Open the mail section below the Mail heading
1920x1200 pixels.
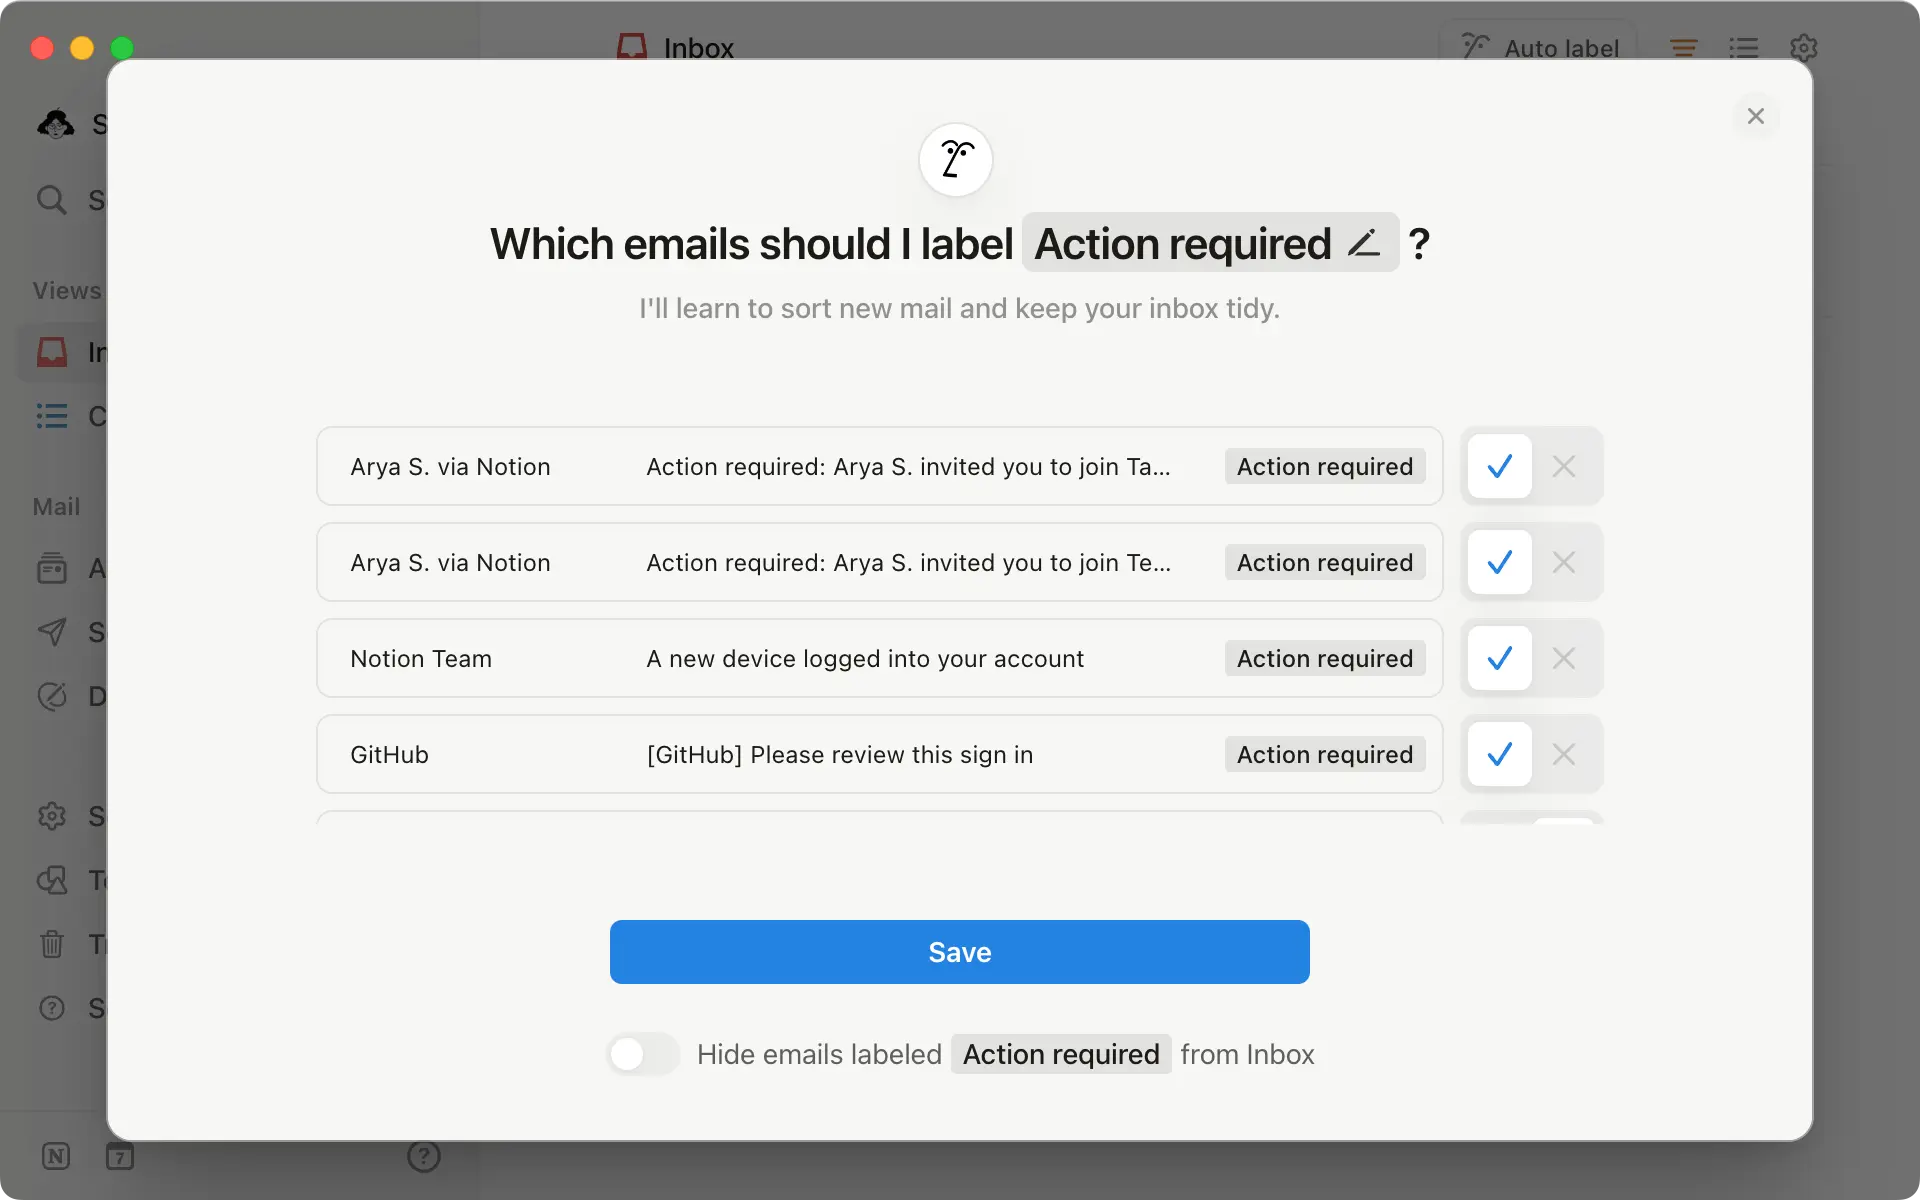pyautogui.click(x=52, y=568)
